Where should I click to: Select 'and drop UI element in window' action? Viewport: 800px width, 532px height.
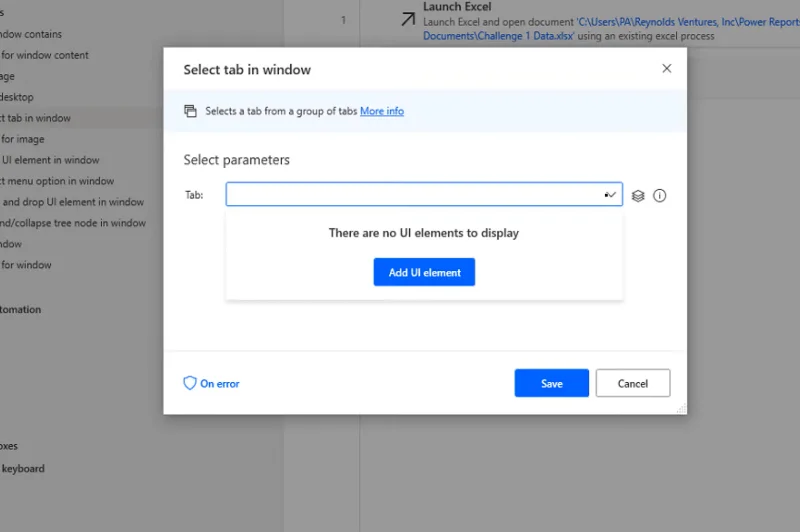(x=73, y=202)
